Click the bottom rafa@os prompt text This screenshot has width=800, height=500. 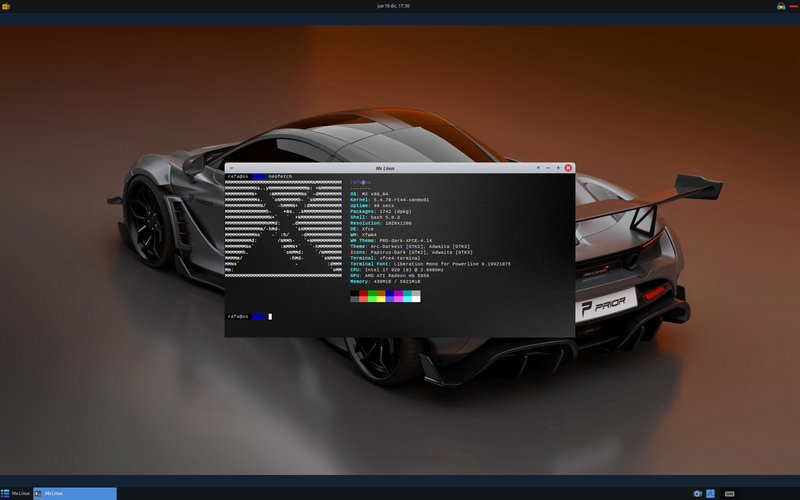pyautogui.click(x=238, y=317)
